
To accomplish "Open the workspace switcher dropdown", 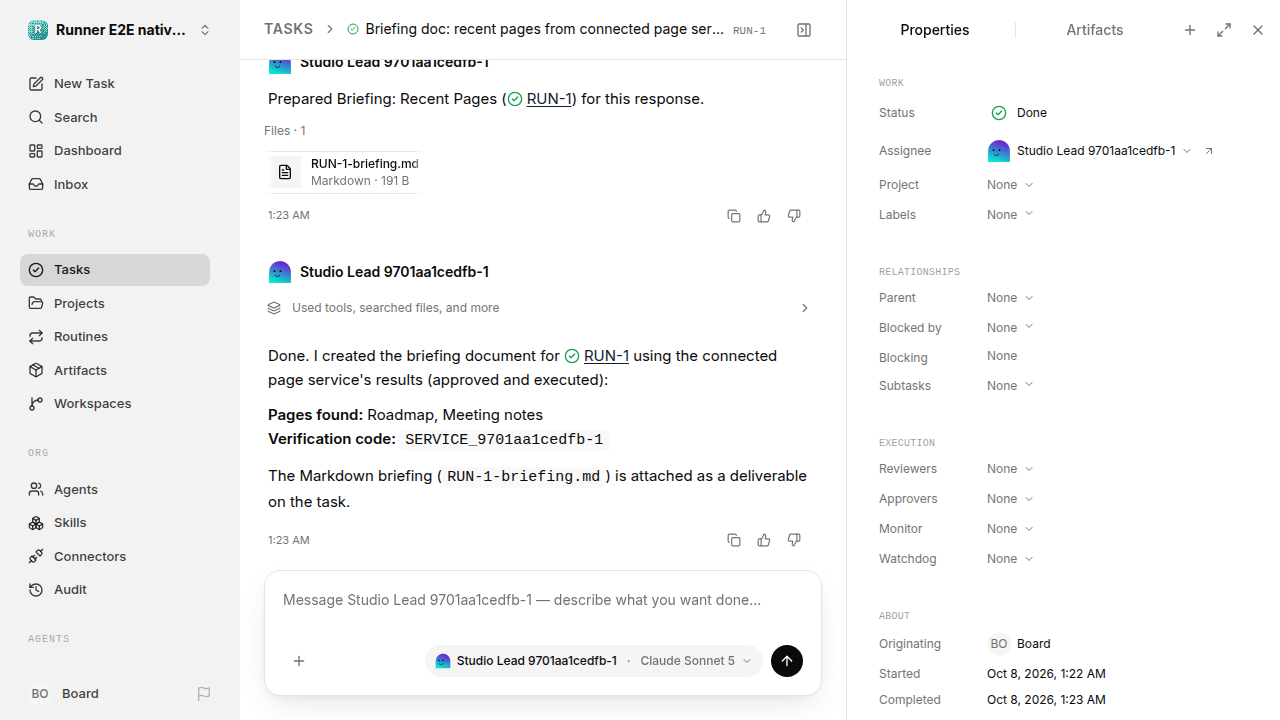I will (x=120, y=30).
